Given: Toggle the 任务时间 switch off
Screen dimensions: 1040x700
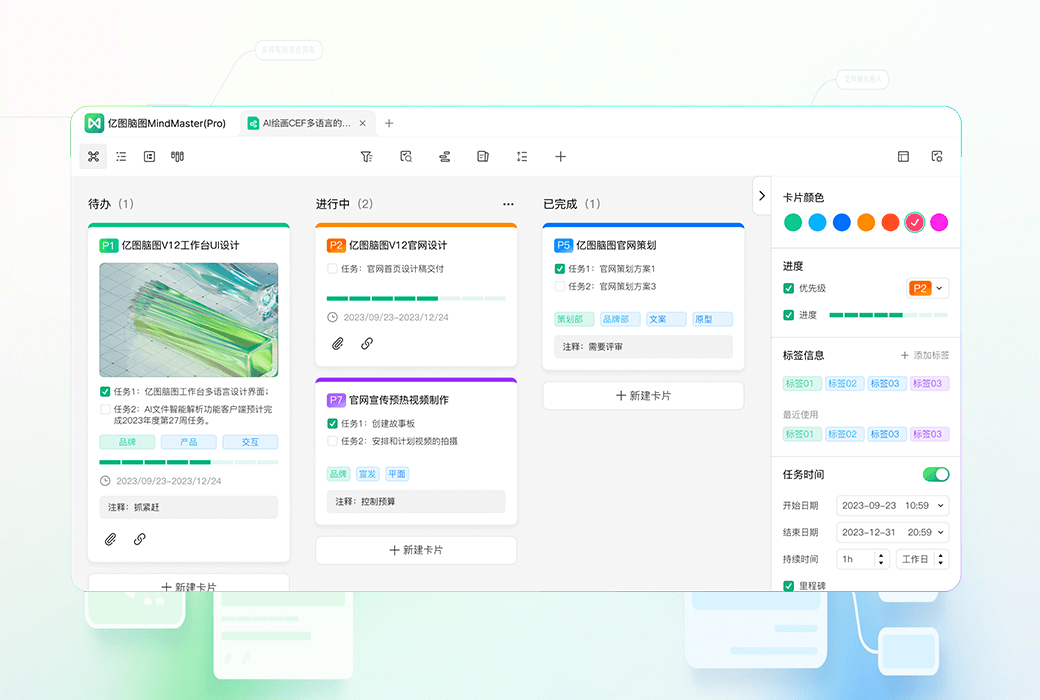Looking at the screenshot, I should (x=935, y=474).
